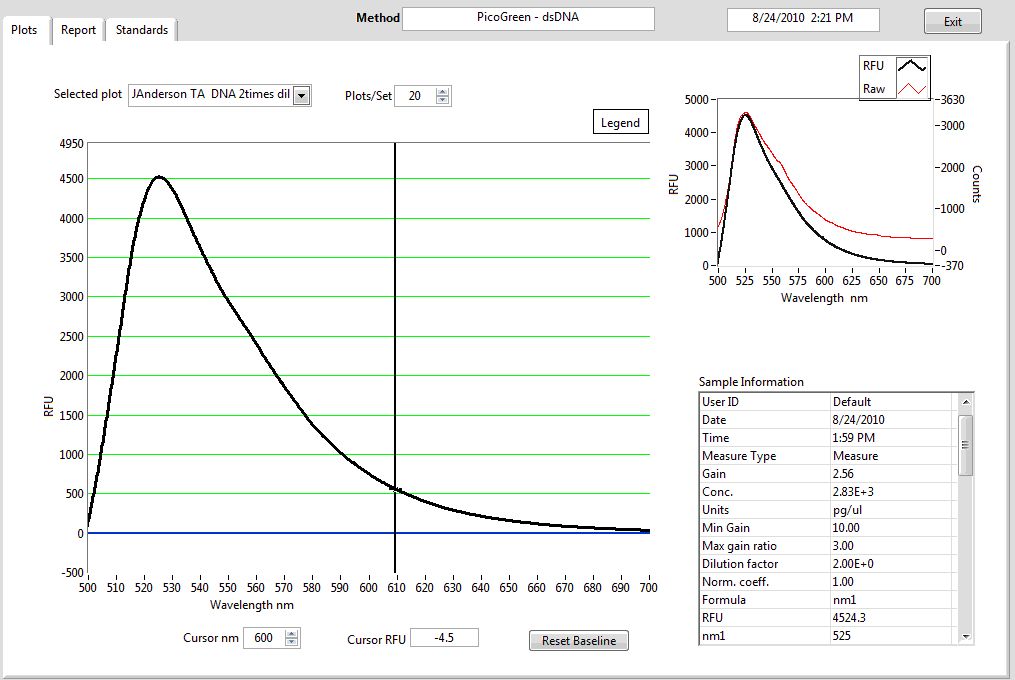Show the plot Legend
The height and width of the screenshot is (680, 1015).
[620, 122]
